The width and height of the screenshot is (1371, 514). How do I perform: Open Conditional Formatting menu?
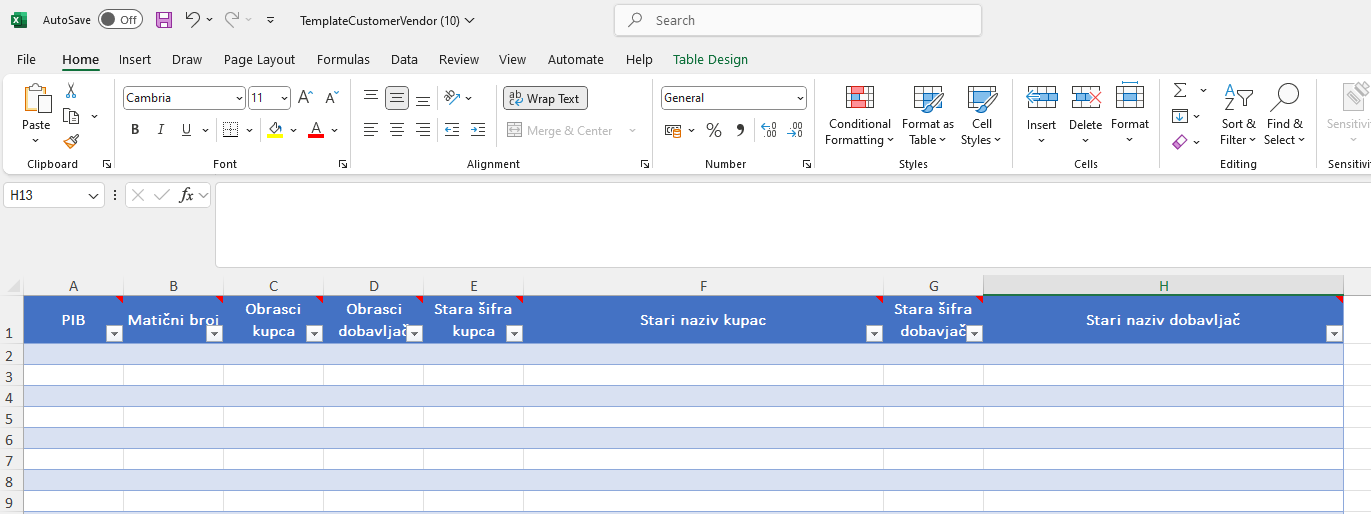[x=859, y=116]
